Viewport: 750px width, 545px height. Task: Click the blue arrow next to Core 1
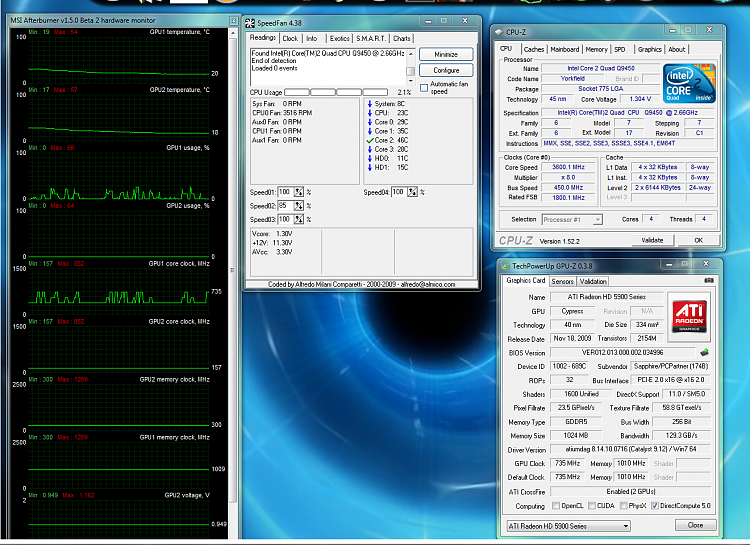pyautogui.click(x=370, y=131)
